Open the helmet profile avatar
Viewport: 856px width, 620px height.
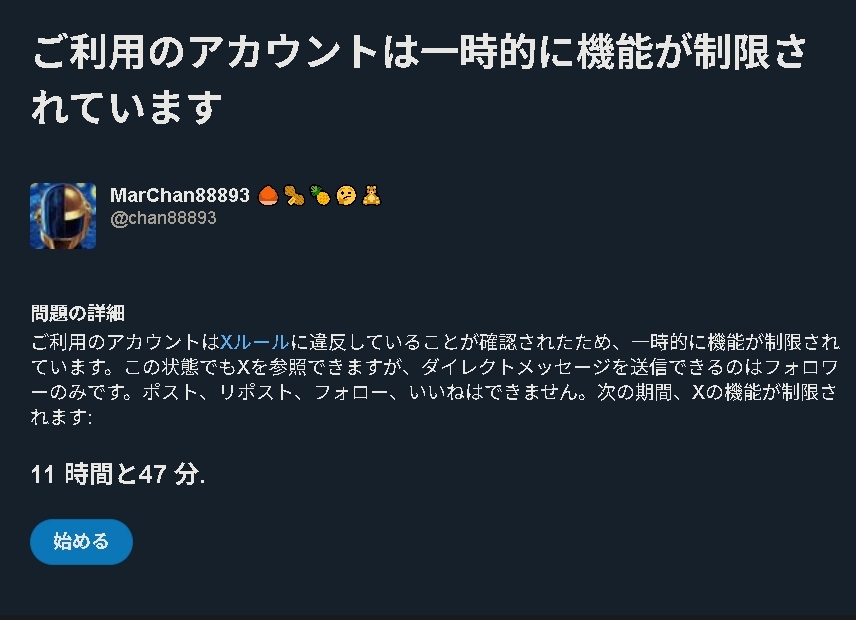click(63, 216)
